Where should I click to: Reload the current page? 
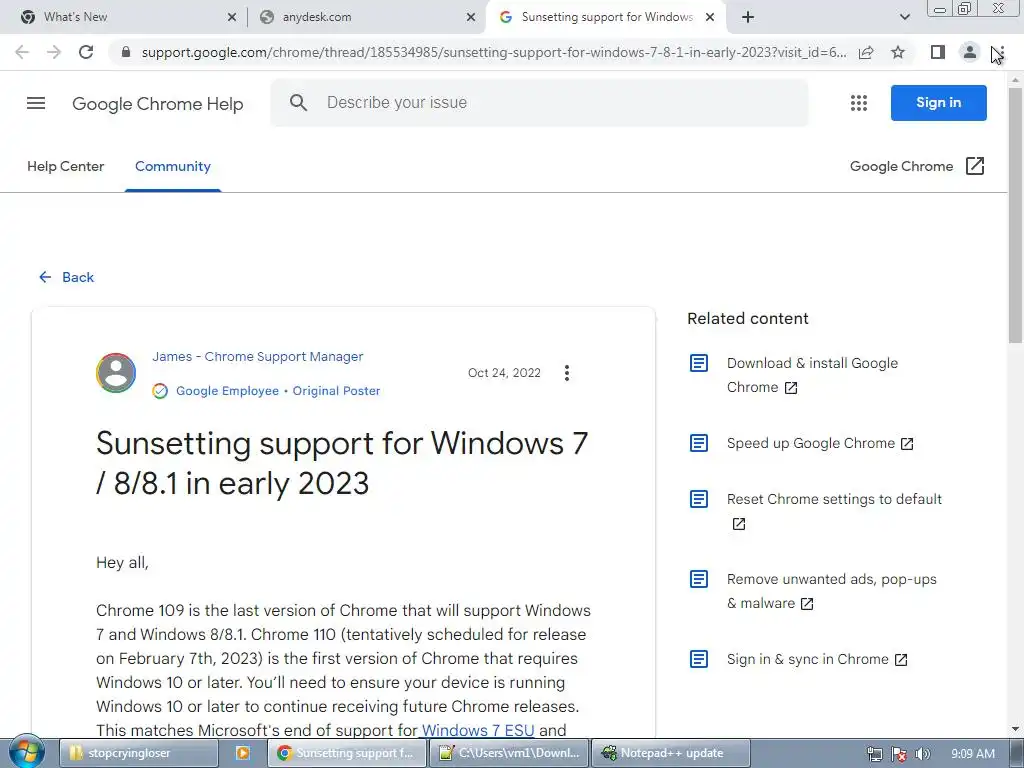pyautogui.click(x=86, y=52)
